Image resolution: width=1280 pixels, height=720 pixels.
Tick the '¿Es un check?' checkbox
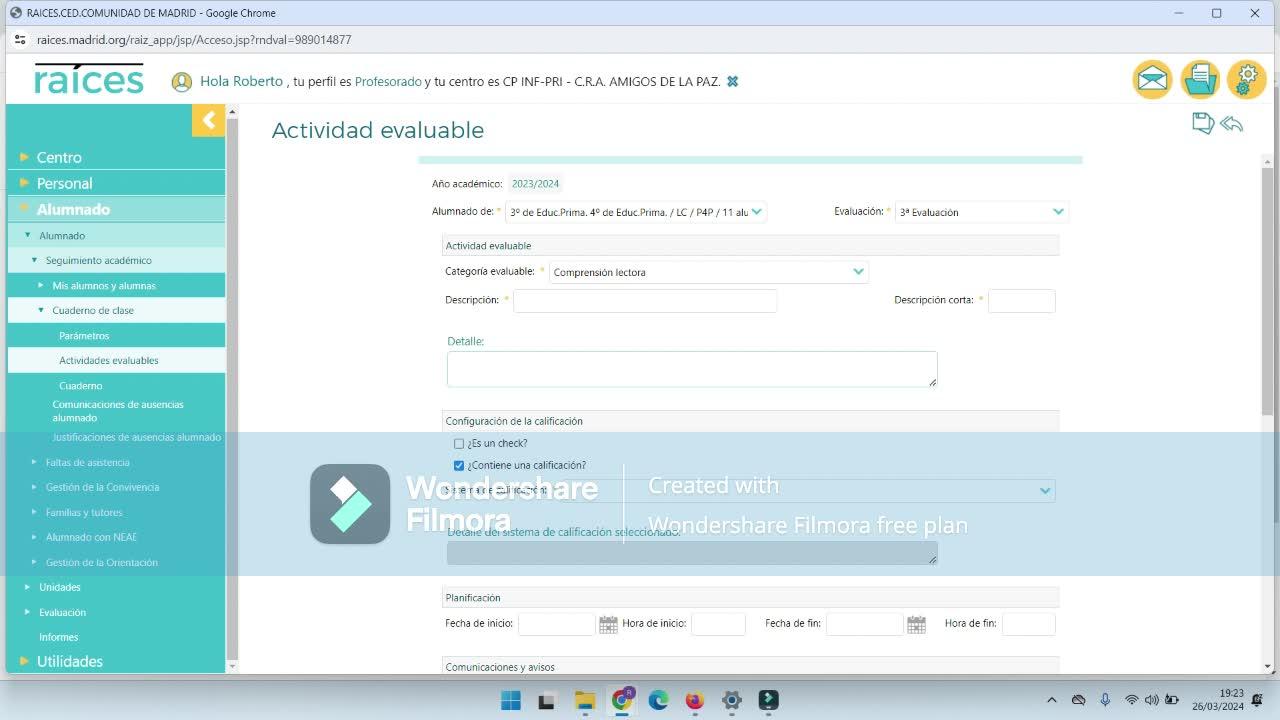click(459, 443)
